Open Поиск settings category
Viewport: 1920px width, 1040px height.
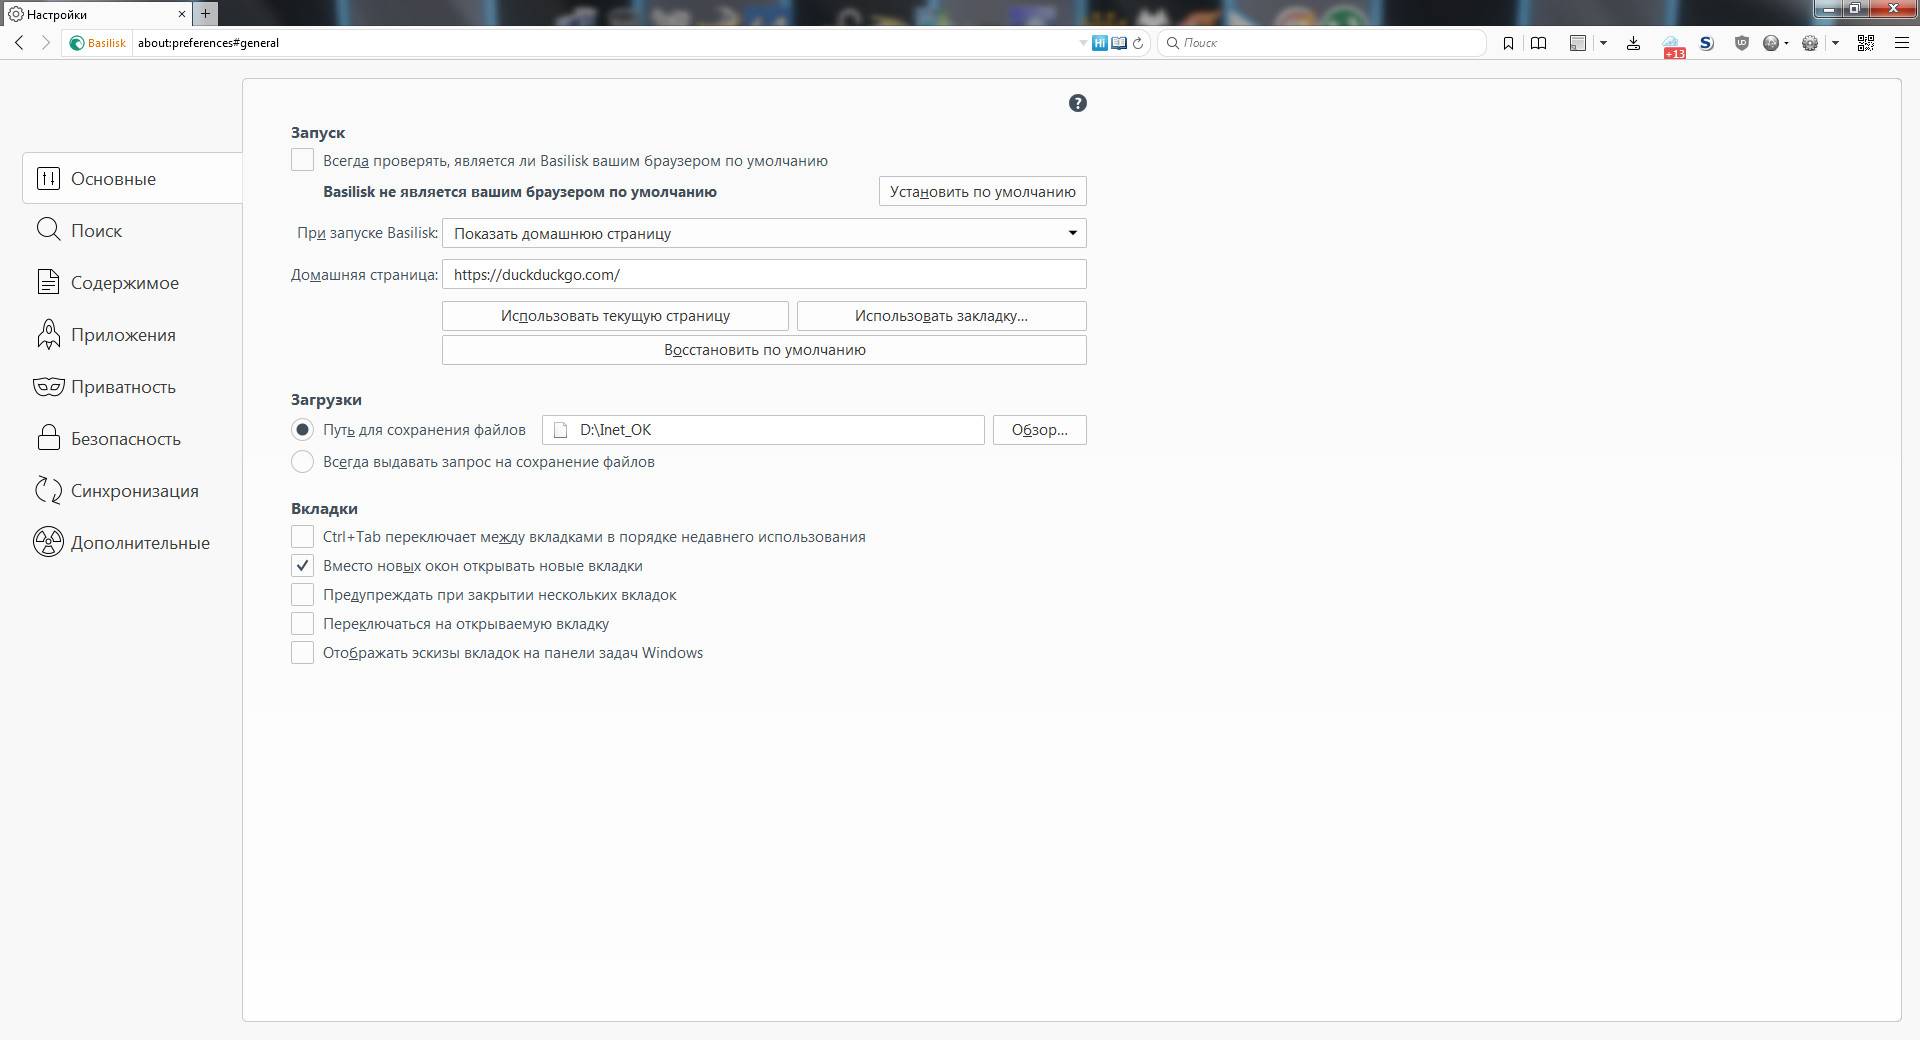click(x=132, y=230)
